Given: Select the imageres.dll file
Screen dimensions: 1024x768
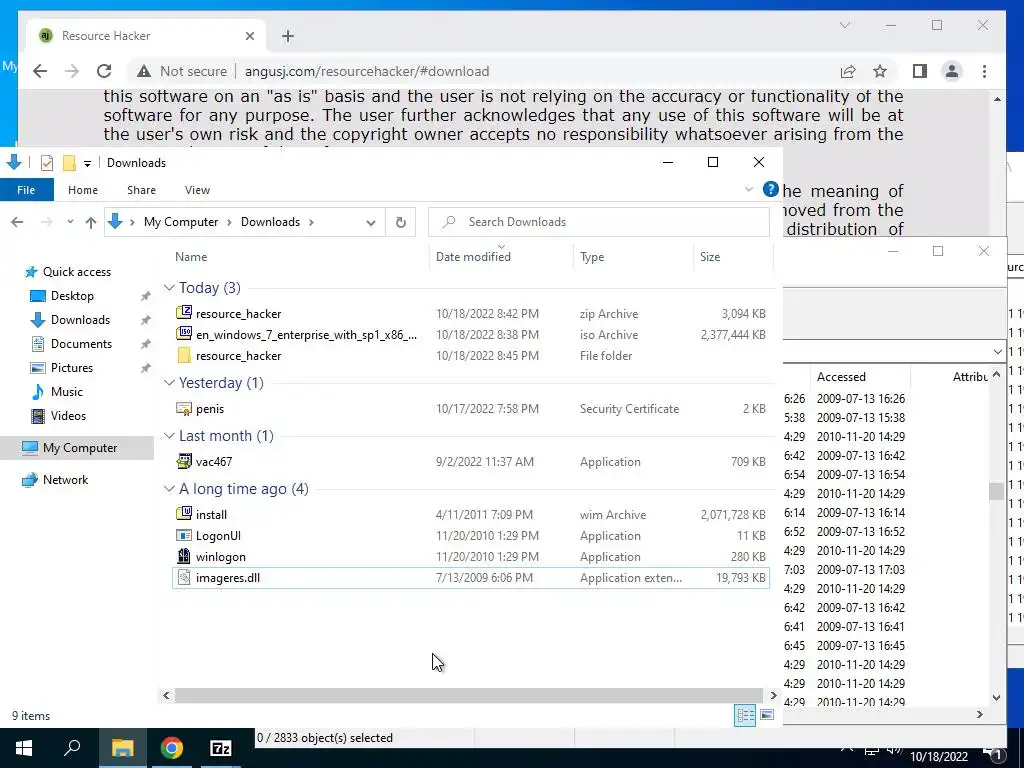Looking at the screenshot, I should pos(470,578).
